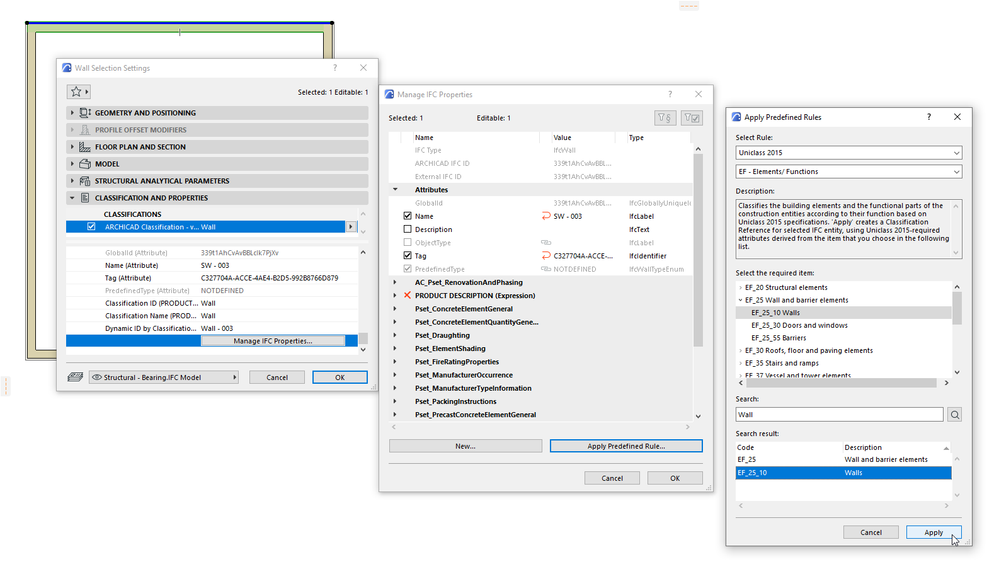Expand EF_20 Structural elements tree node
Viewport: 999px width, 566px height.
click(x=740, y=287)
